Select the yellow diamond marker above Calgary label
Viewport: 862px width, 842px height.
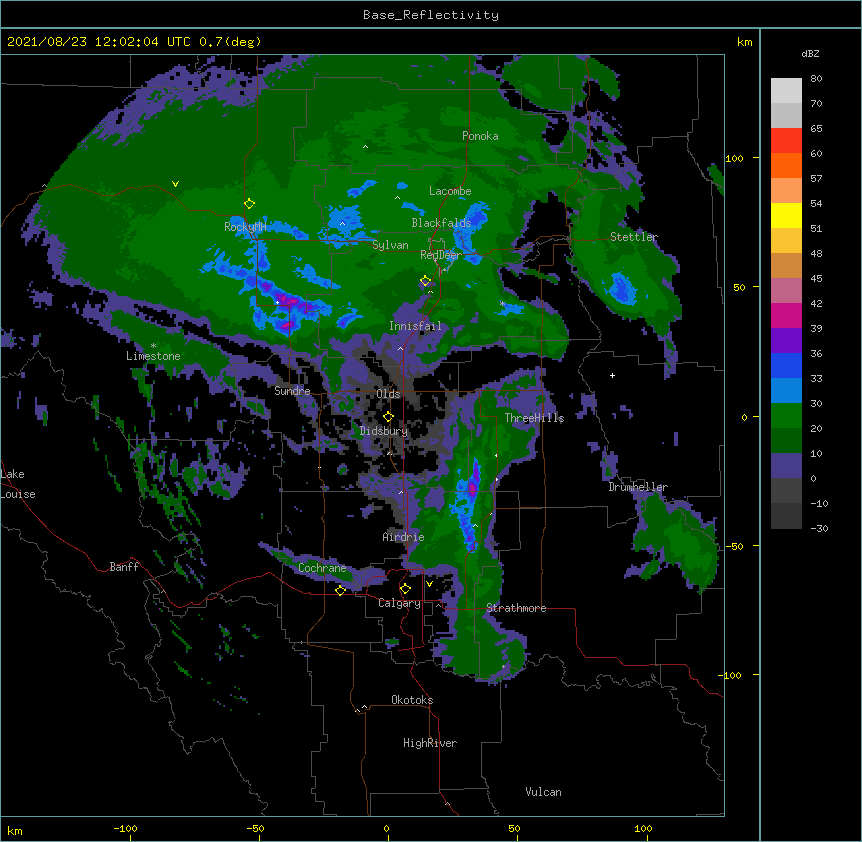point(405,589)
